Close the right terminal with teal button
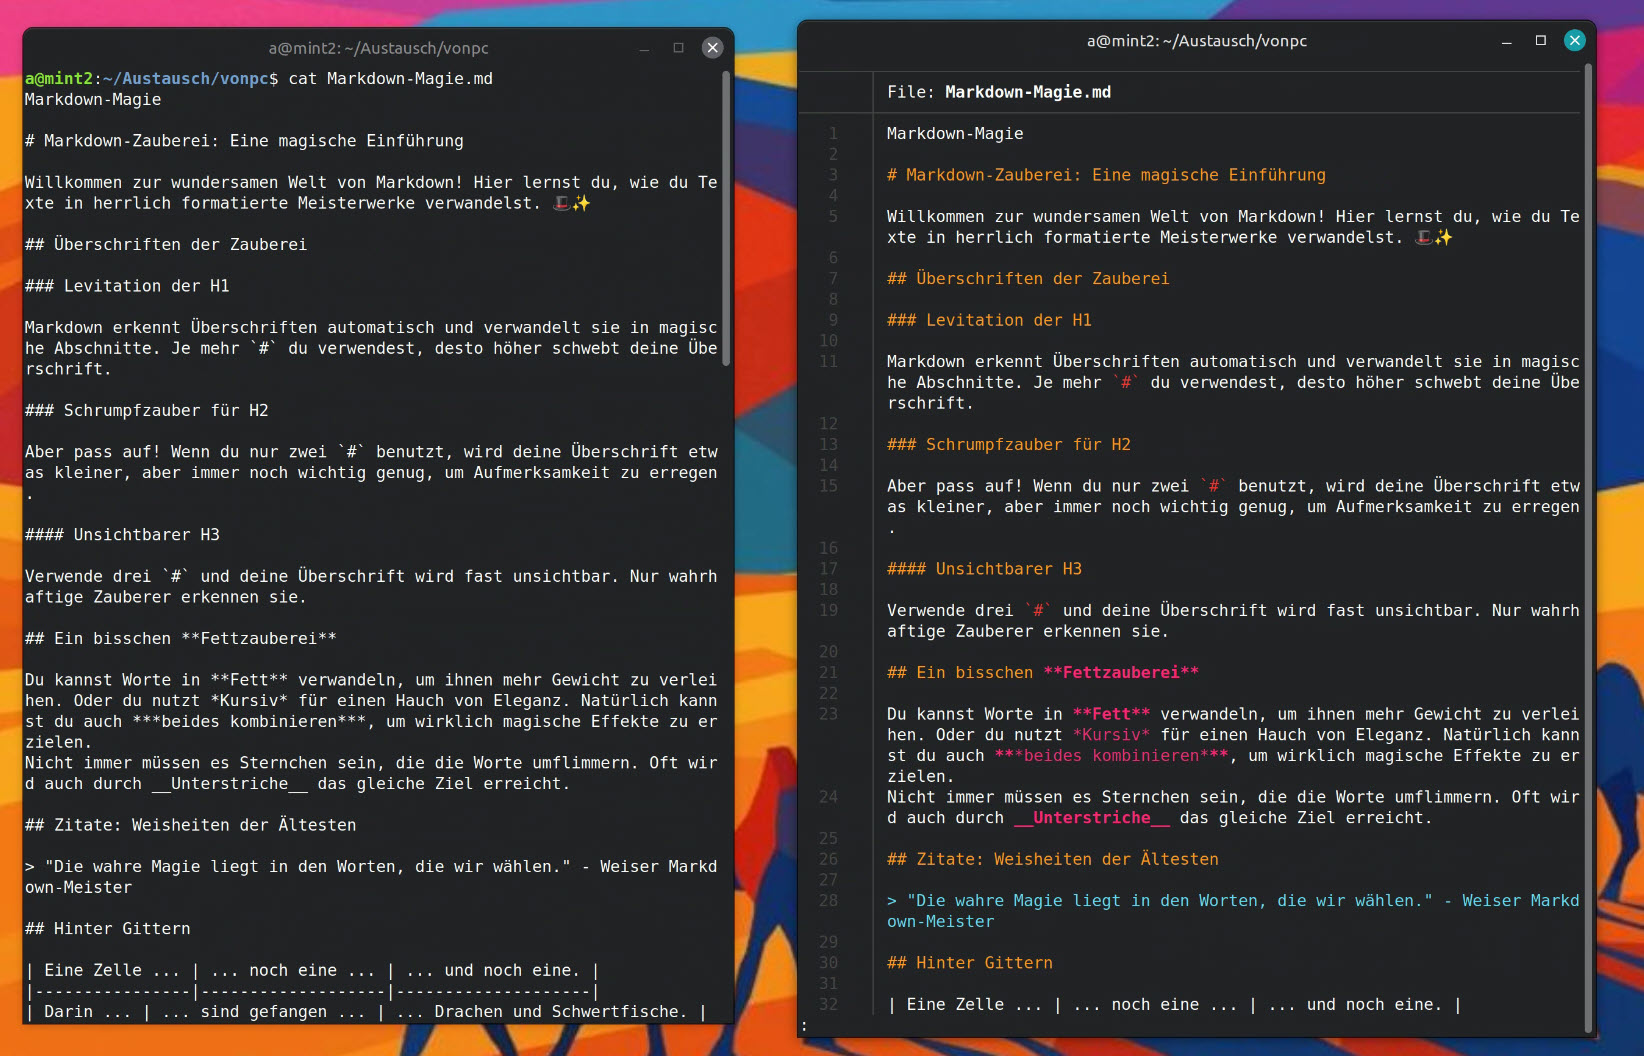The height and width of the screenshot is (1056, 1644). pyautogui.click(x=1574, y=40)
